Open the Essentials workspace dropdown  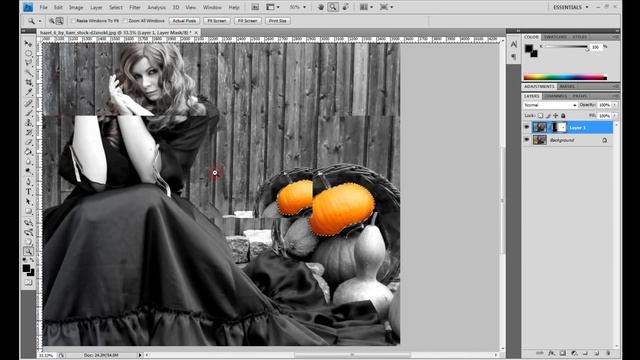[x=571, y=7]
